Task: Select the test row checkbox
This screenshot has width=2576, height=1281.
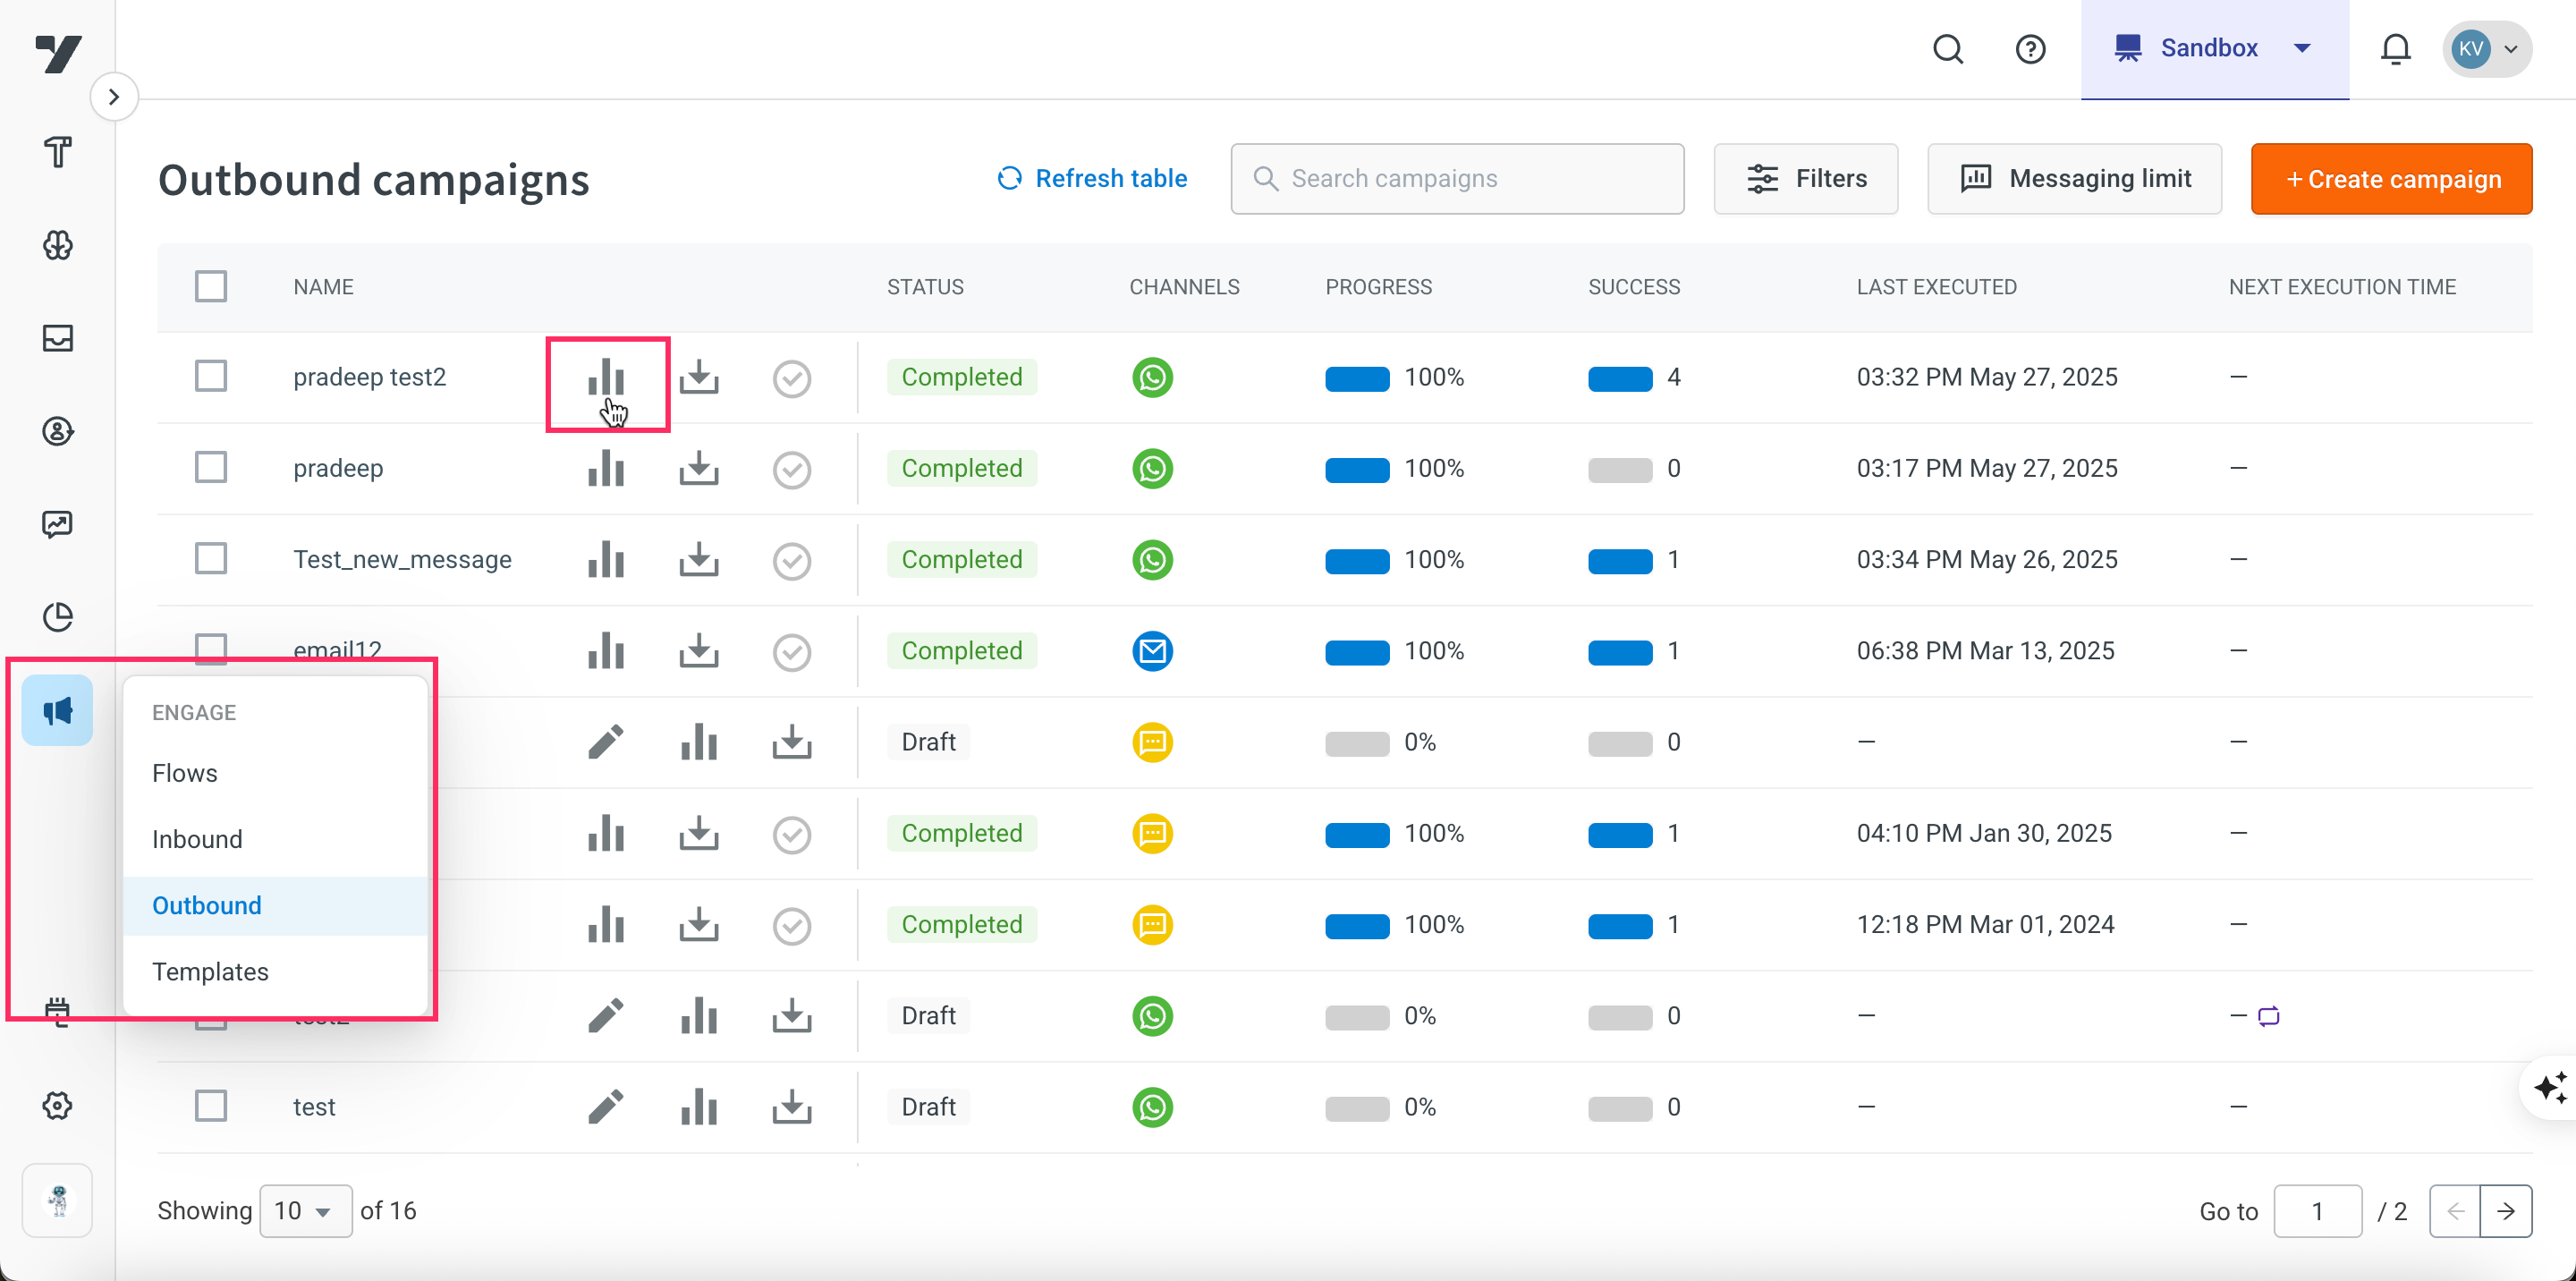Action: pyautogui.click(x=211, y=1106)
